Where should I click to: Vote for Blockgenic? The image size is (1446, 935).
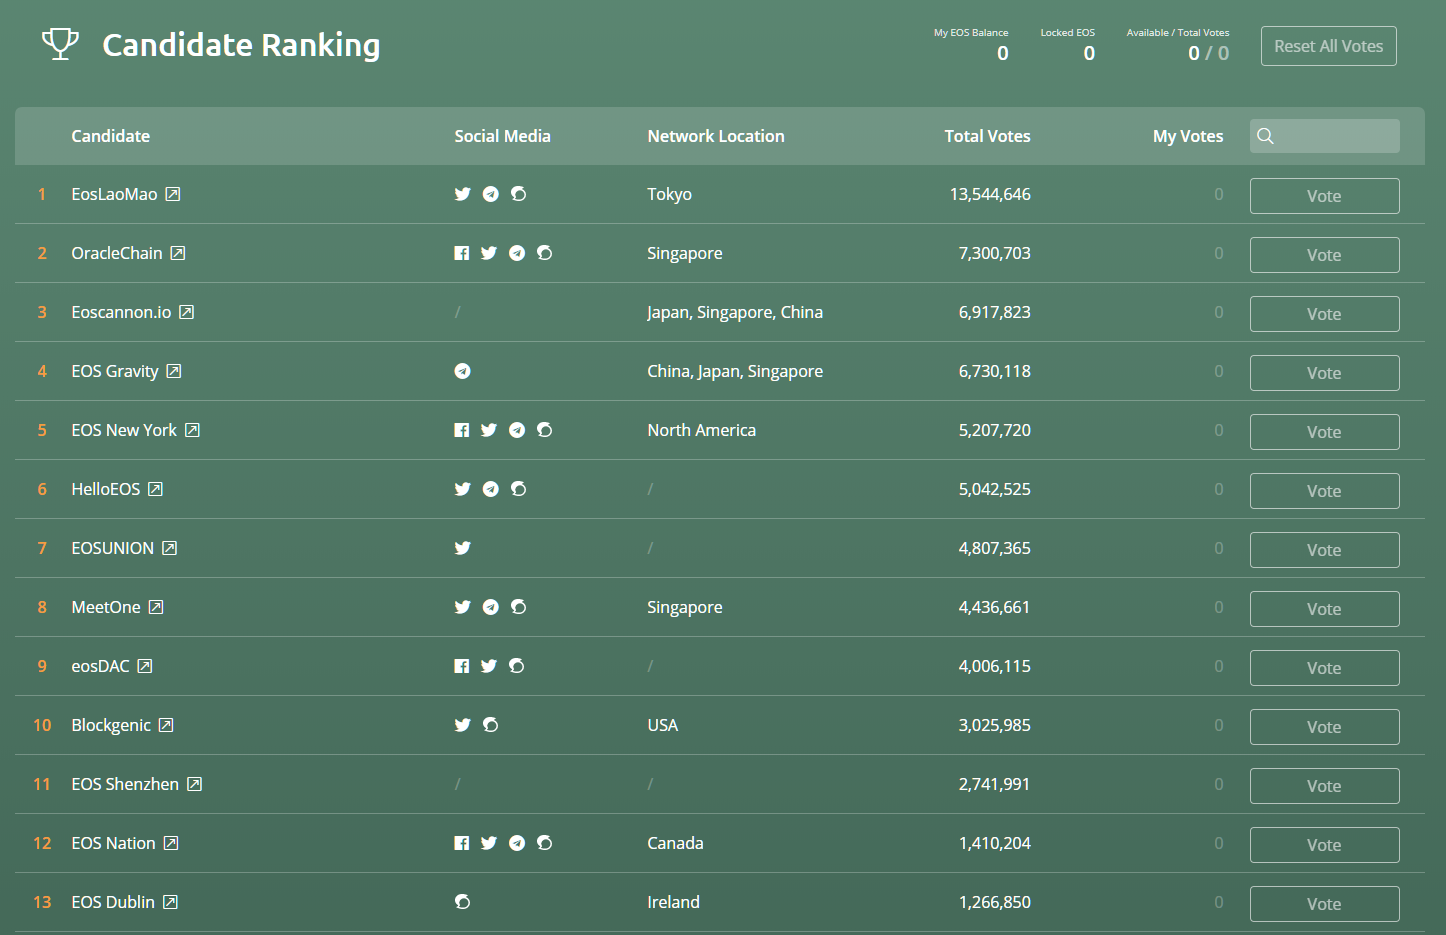(1324, 727)
